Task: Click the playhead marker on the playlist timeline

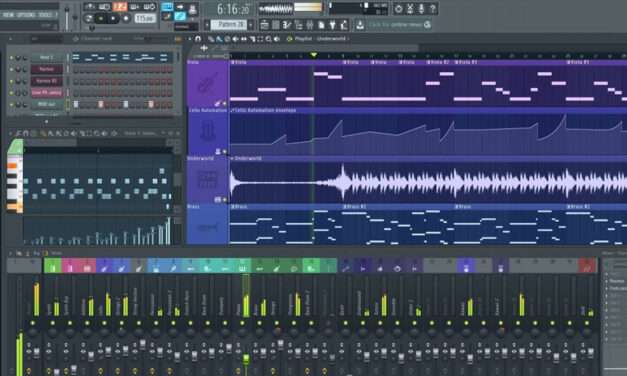Action: (x=314, y=55)
